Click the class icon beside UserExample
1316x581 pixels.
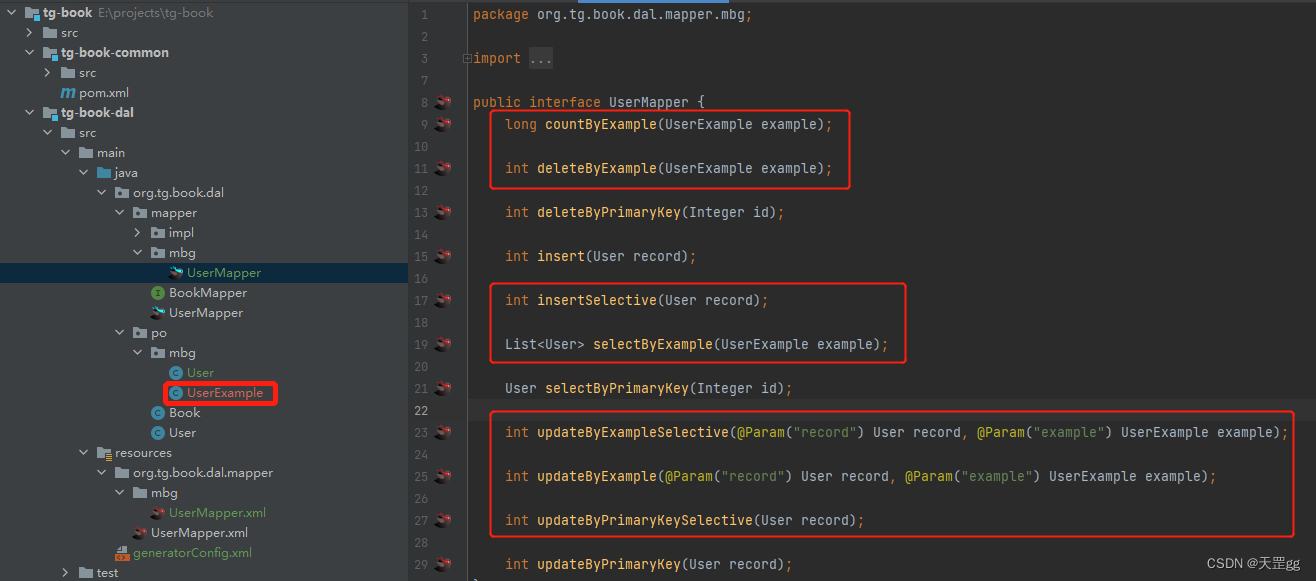pos(176,393)
